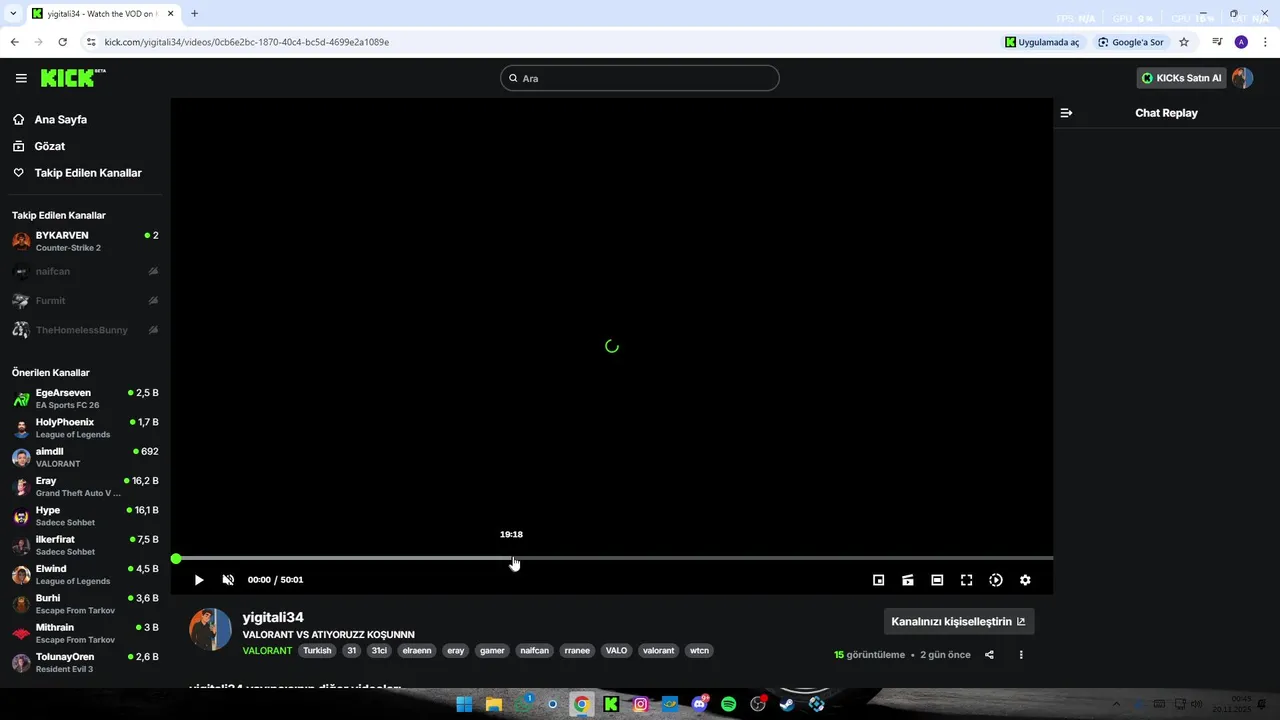This screenshot has width=1280, height=720.
Task: Select the wtcn tag
Action: pyautogui.click(x=699, y=650)
